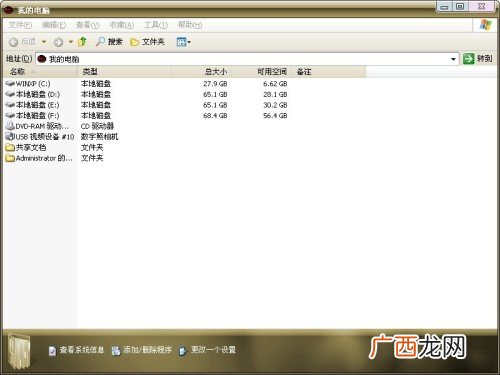Maximize the 我的电脑 window
This screenshot has width=500, height=375.
(x=460, y=6)
